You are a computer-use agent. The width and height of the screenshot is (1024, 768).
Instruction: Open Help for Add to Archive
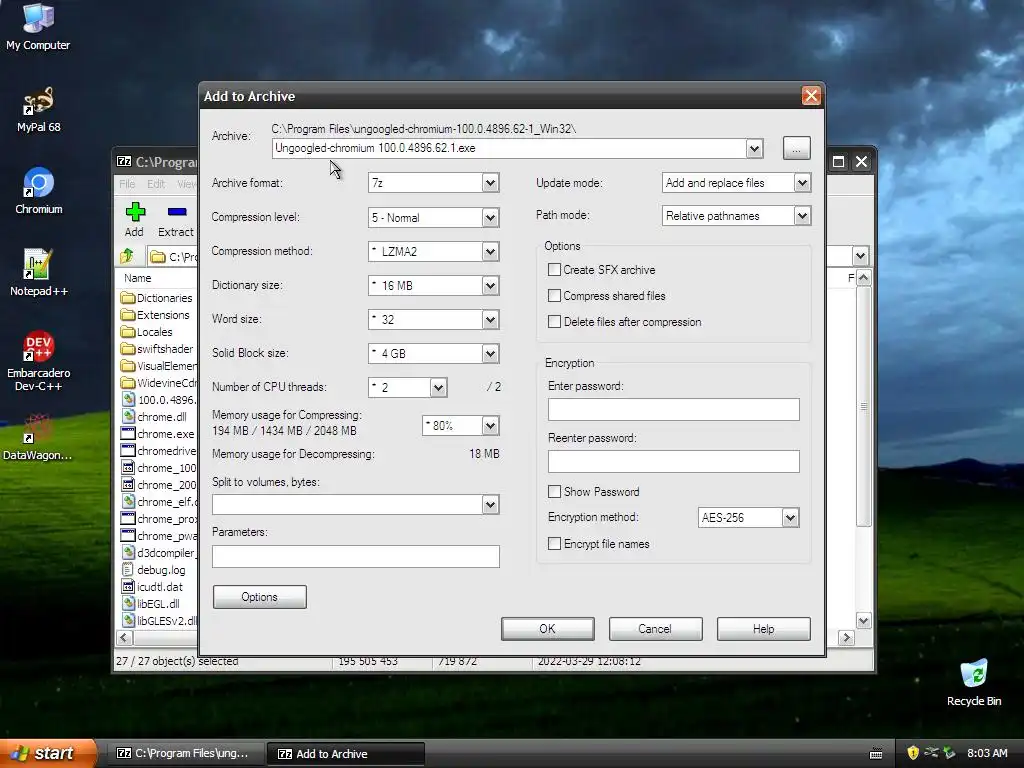click(763, 629)
